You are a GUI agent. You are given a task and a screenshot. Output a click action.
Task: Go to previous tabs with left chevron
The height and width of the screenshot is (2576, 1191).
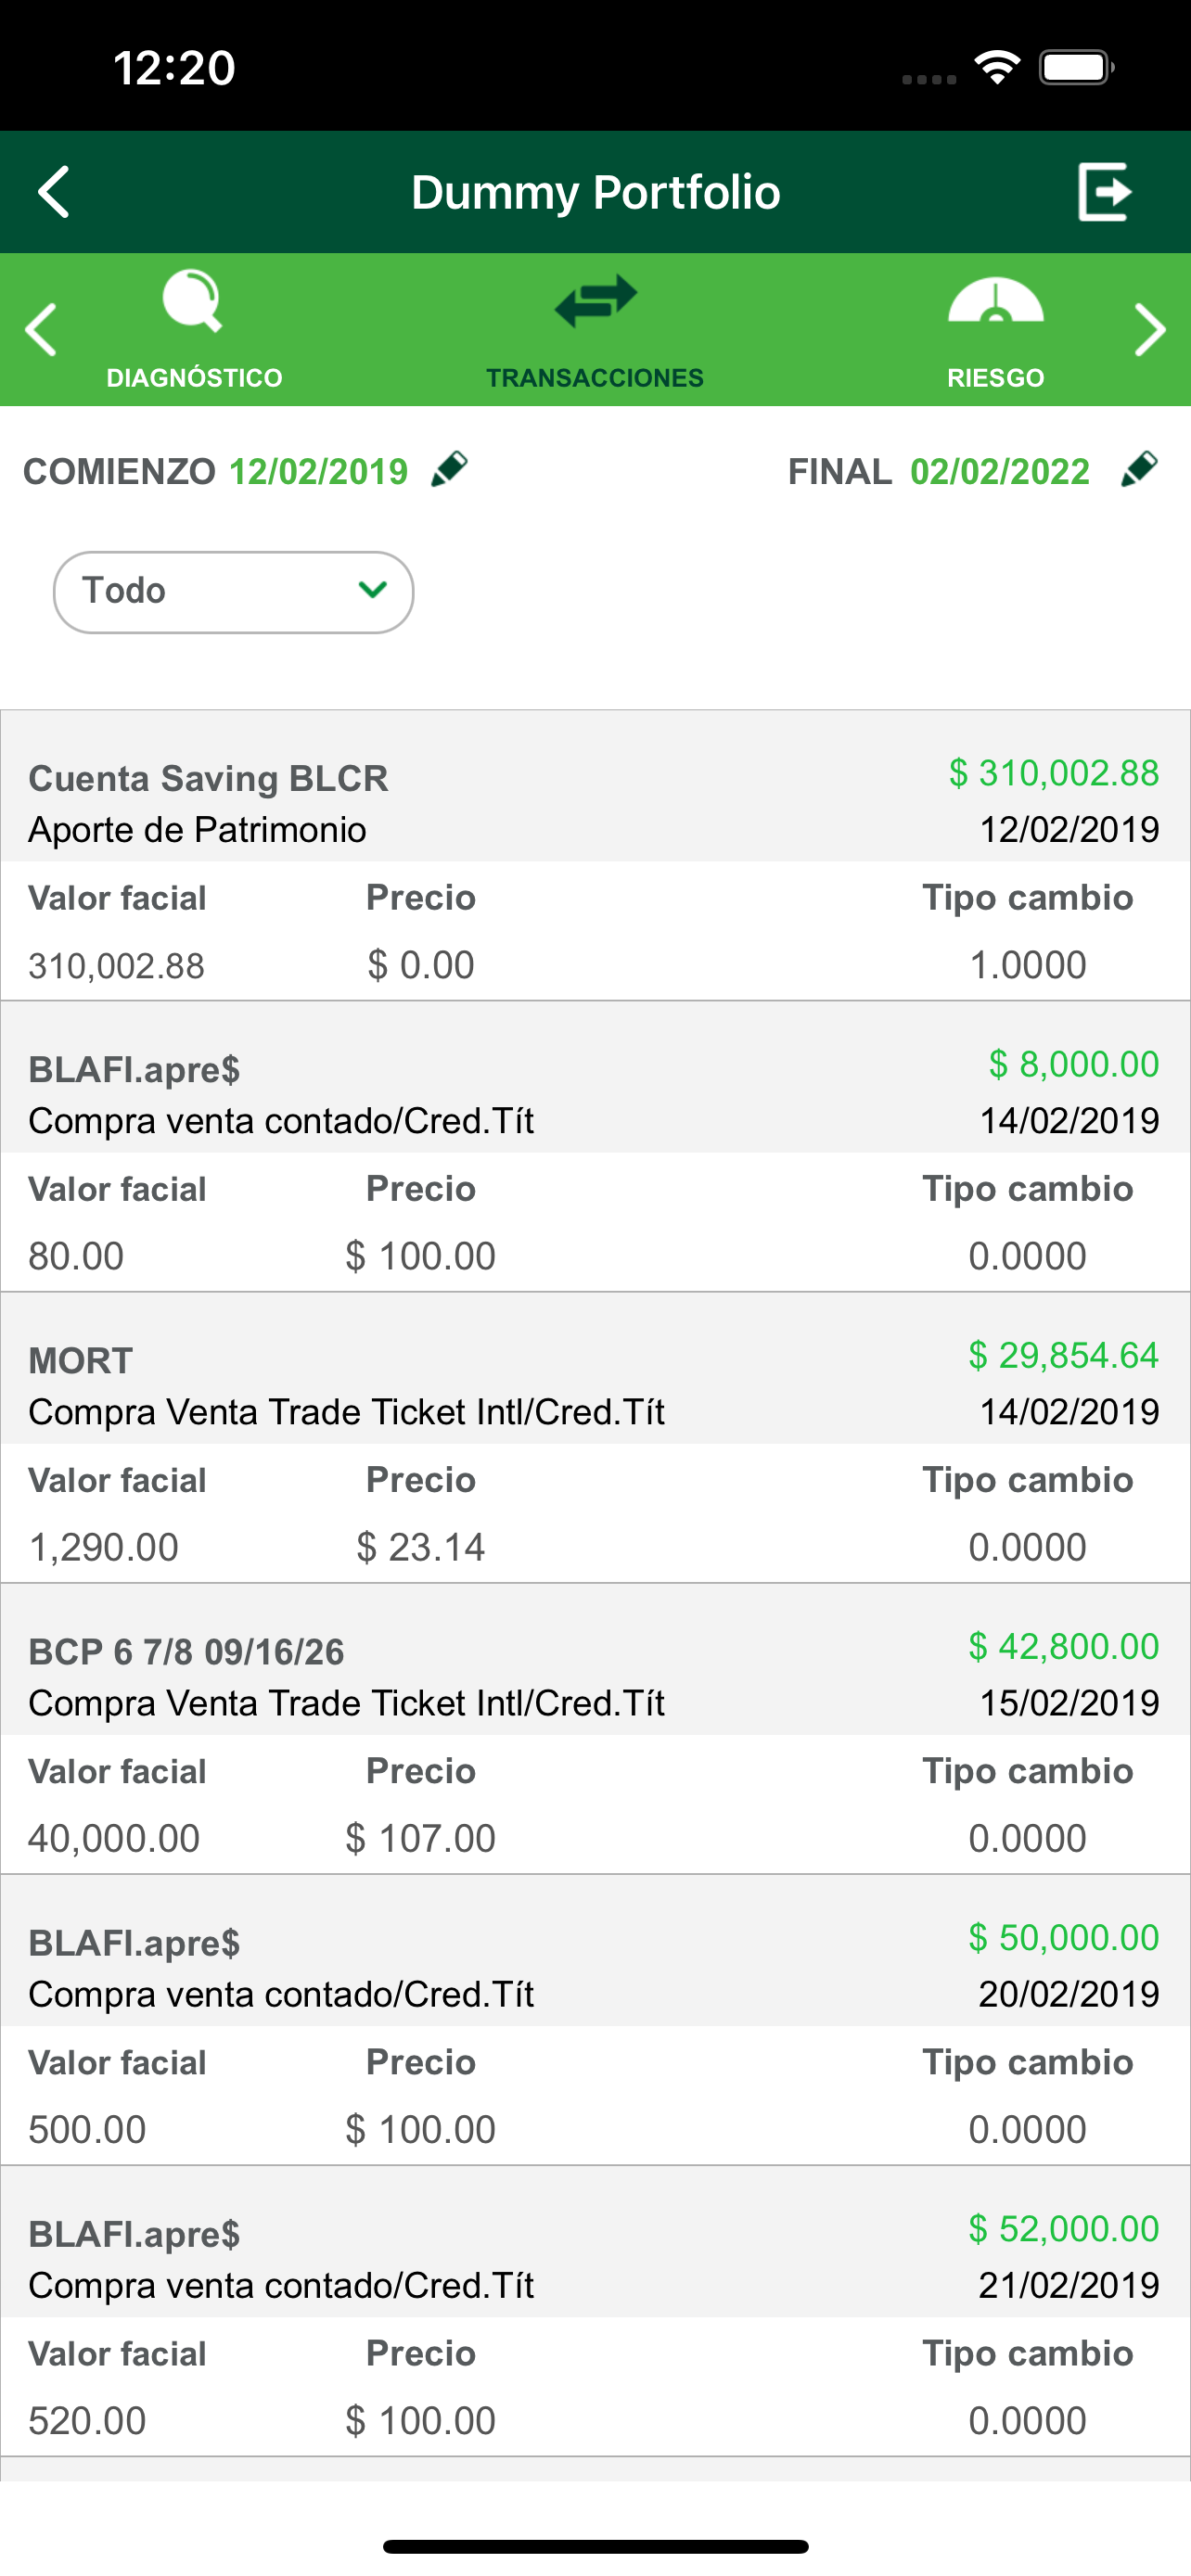point(41,330)
